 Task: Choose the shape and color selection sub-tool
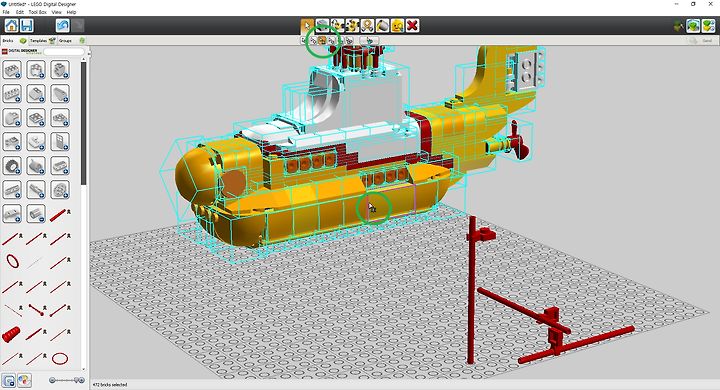[350, 40]
